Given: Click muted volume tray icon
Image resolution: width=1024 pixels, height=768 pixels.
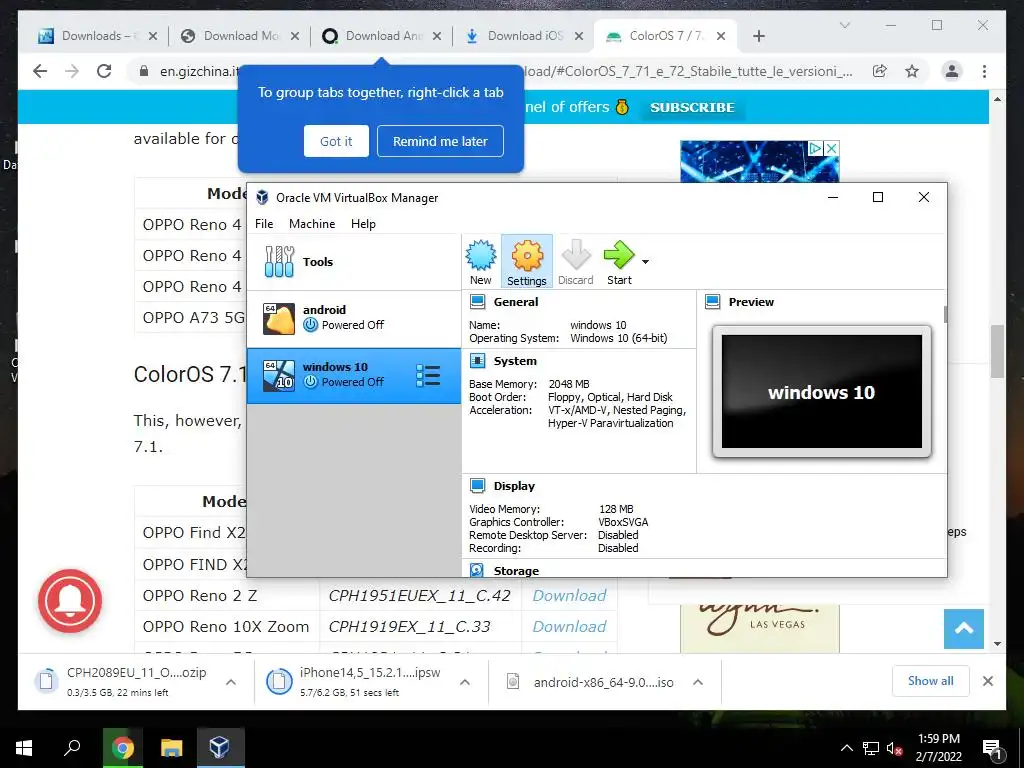Looking at the screenshot, I should coord(894,748).
